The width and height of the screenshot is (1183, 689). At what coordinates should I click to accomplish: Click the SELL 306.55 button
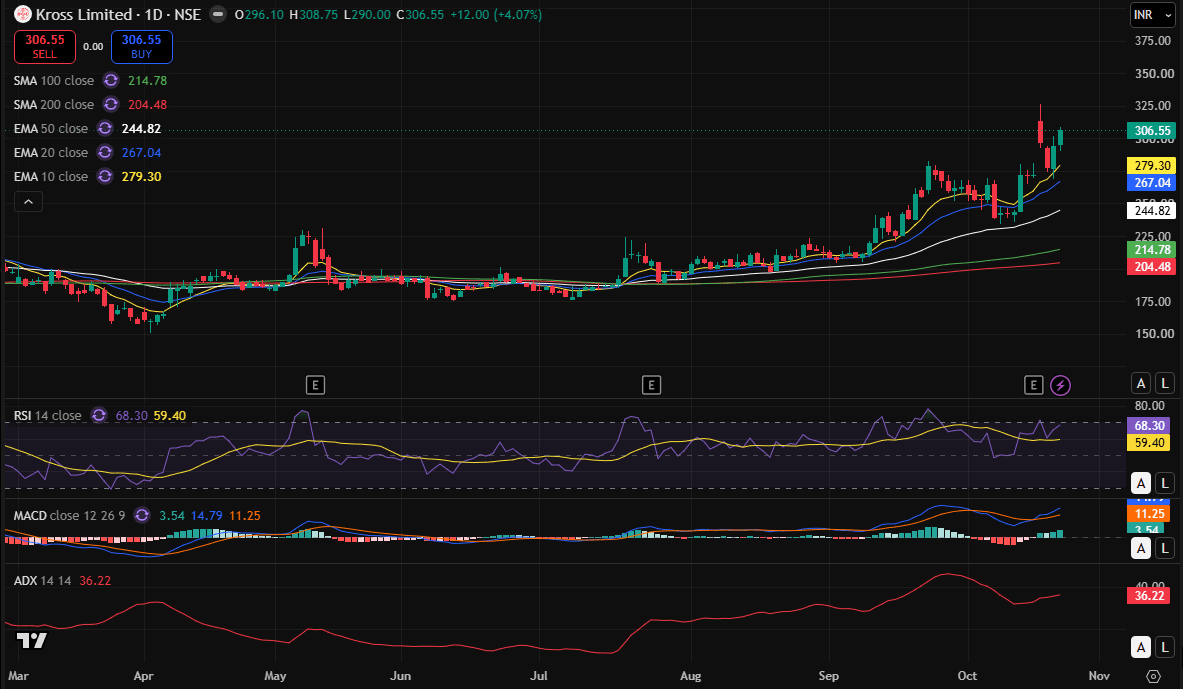45,47
